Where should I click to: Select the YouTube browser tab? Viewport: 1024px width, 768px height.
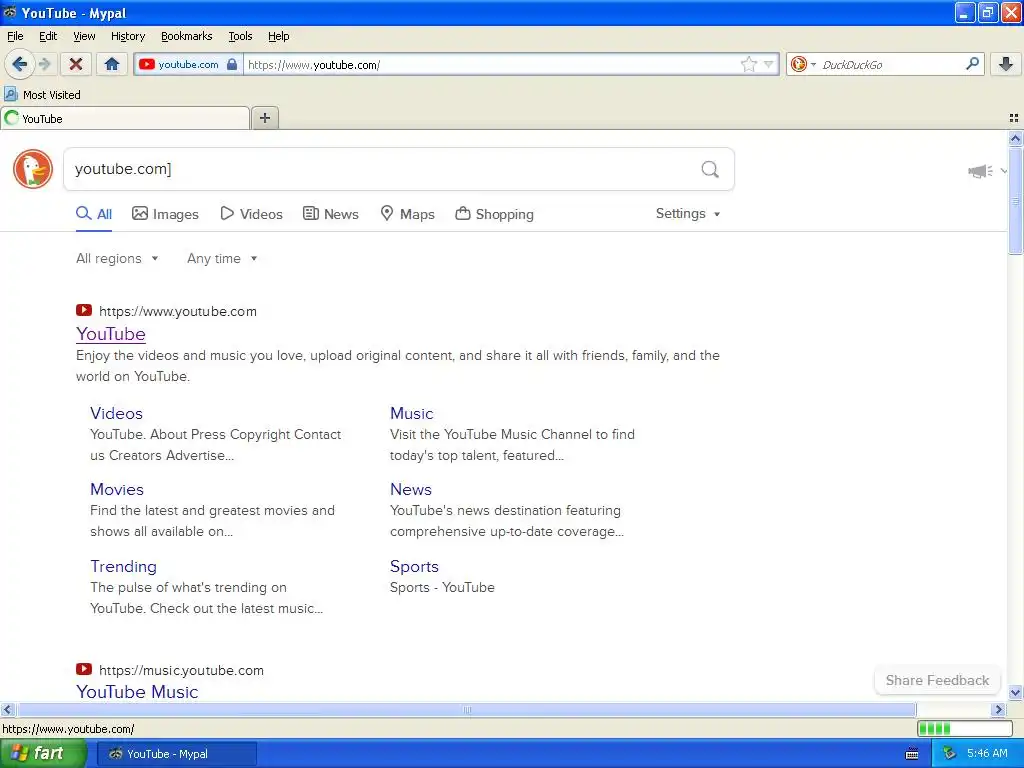[125, 118]
